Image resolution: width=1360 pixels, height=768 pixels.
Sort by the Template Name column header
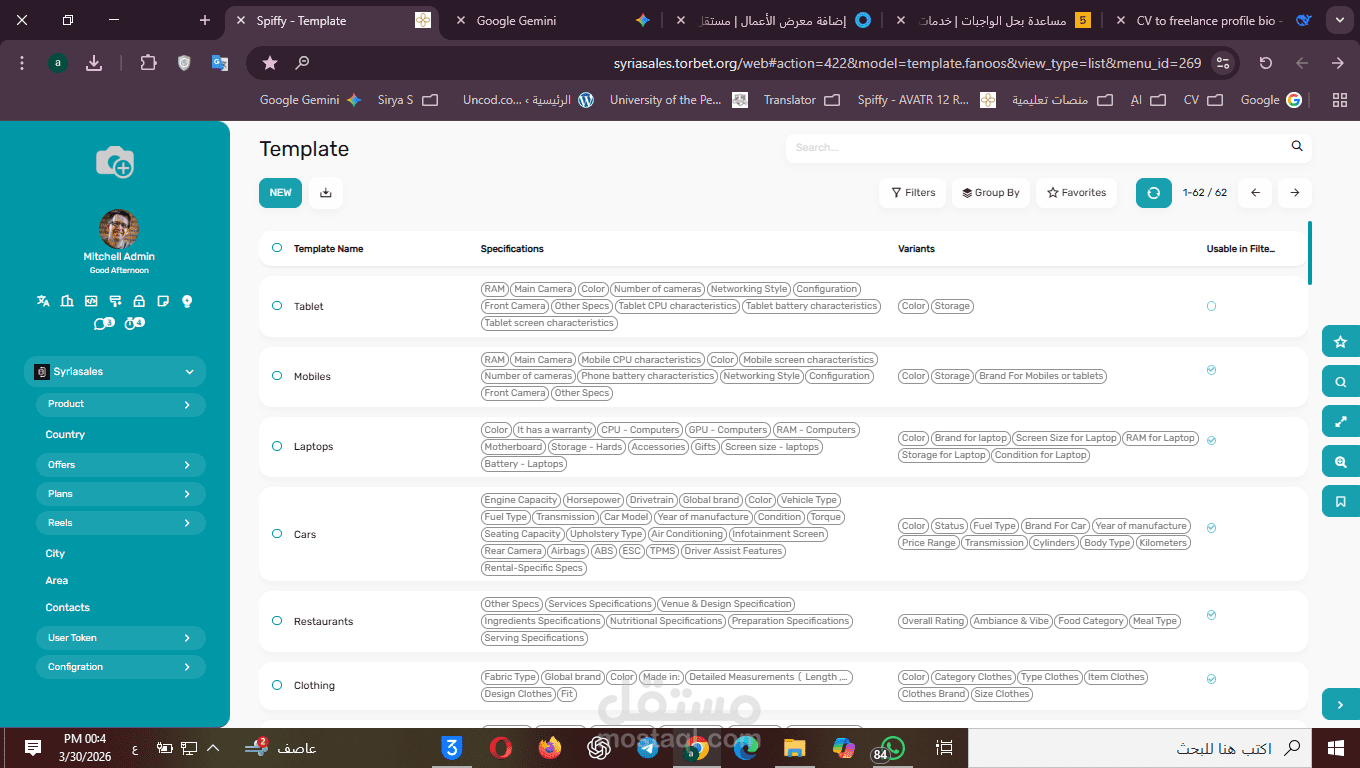click(x=329, y=248)
